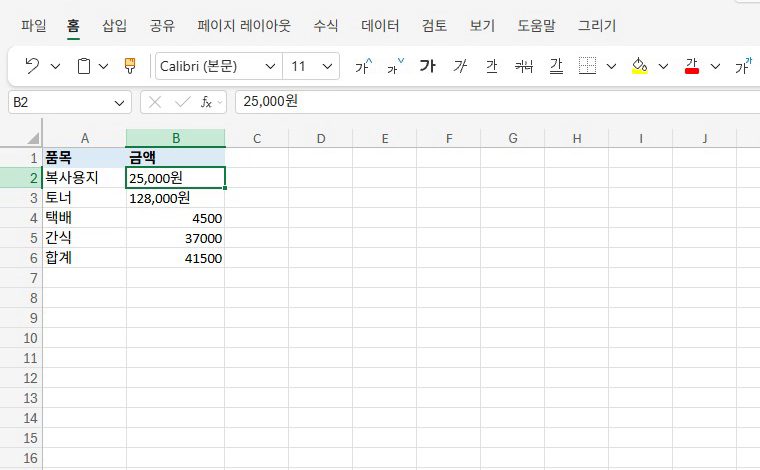Viewport: 760px width, 470px height.
Task: Open the 삽입 tab
Action: [114, 25]
